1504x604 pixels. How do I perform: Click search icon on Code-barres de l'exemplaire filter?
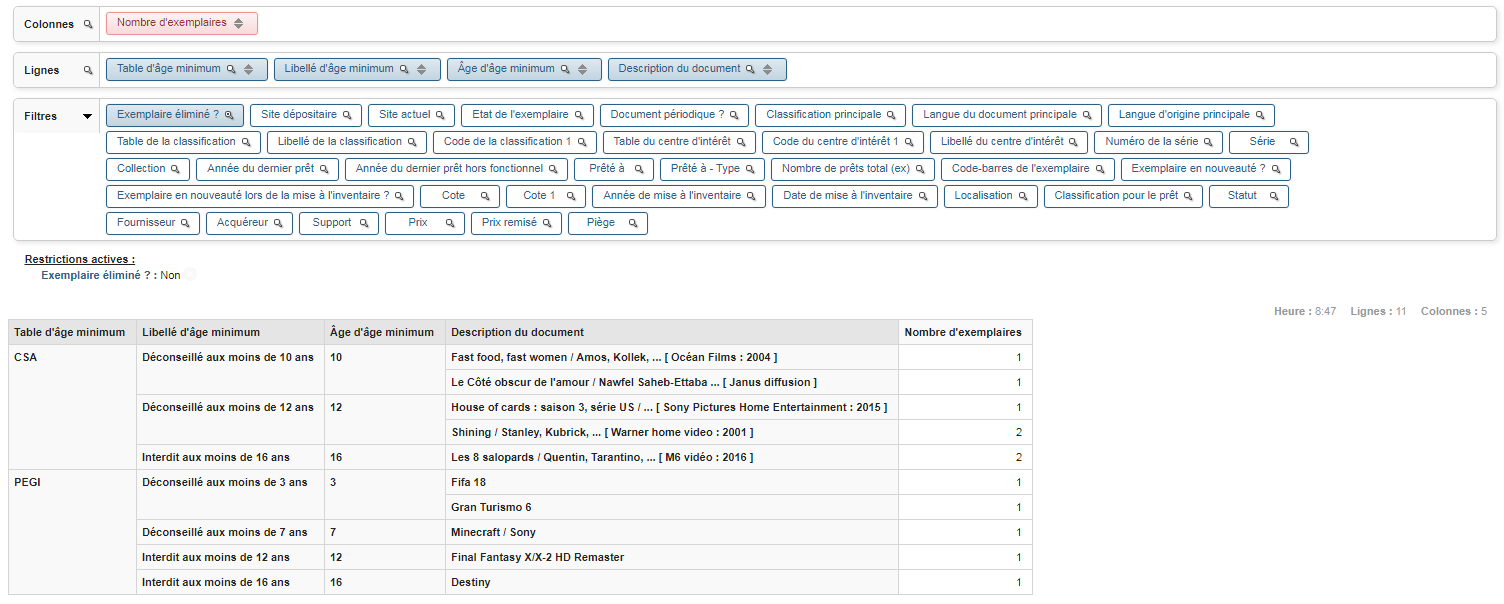1102,169
